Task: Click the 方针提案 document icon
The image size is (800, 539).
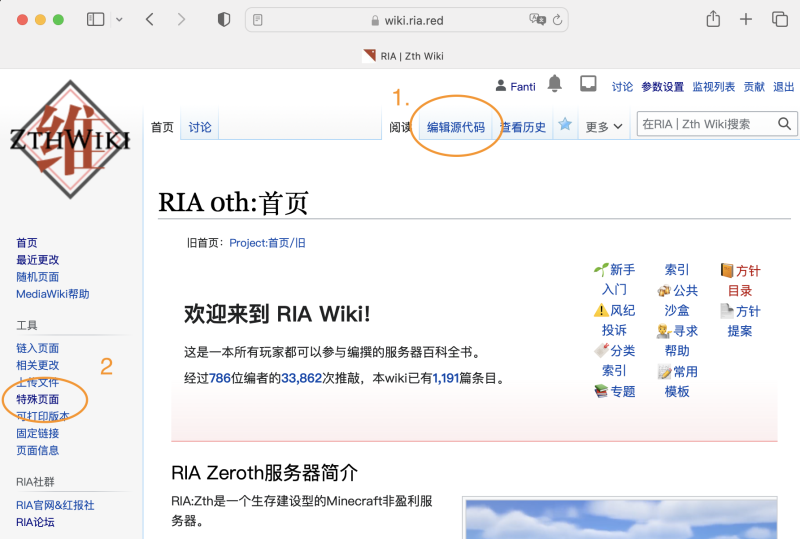Action: point(727,310)
